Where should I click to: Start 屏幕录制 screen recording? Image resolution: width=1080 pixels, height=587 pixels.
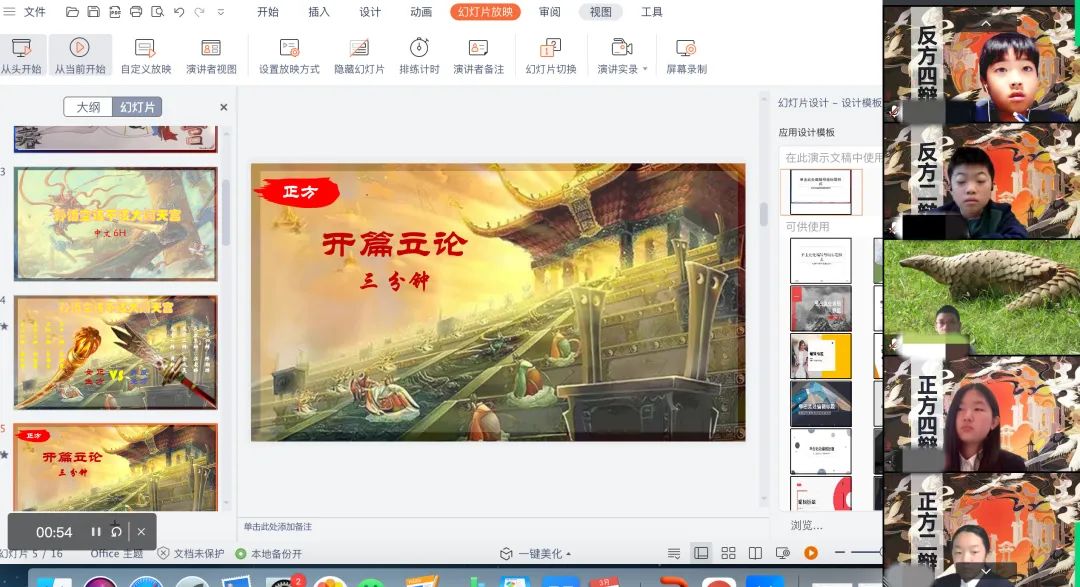coord(686,55)
